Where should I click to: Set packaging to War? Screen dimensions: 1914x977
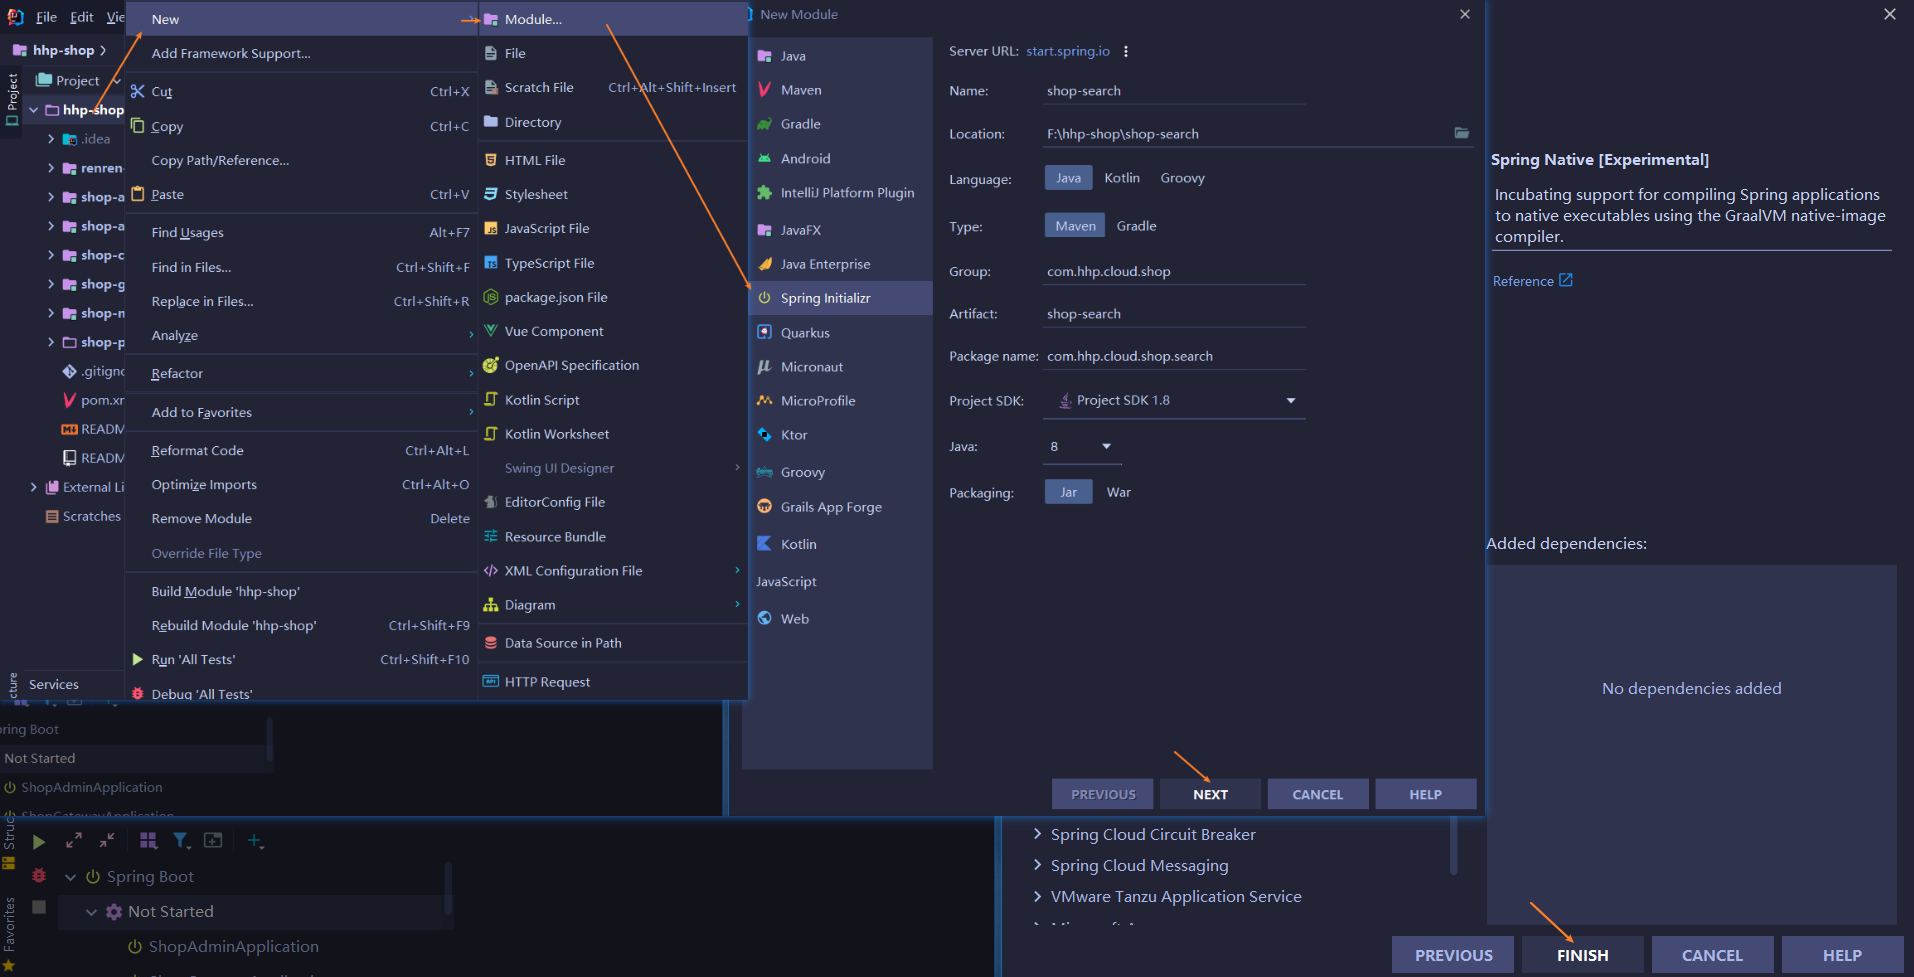tap(1118, 492)
